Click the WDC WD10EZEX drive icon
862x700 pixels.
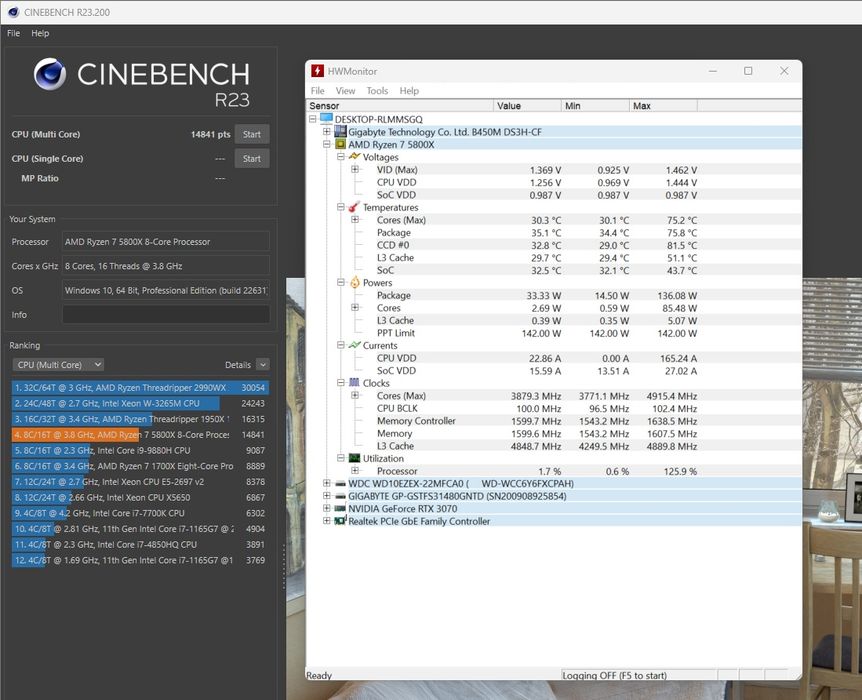click(340, 484)
